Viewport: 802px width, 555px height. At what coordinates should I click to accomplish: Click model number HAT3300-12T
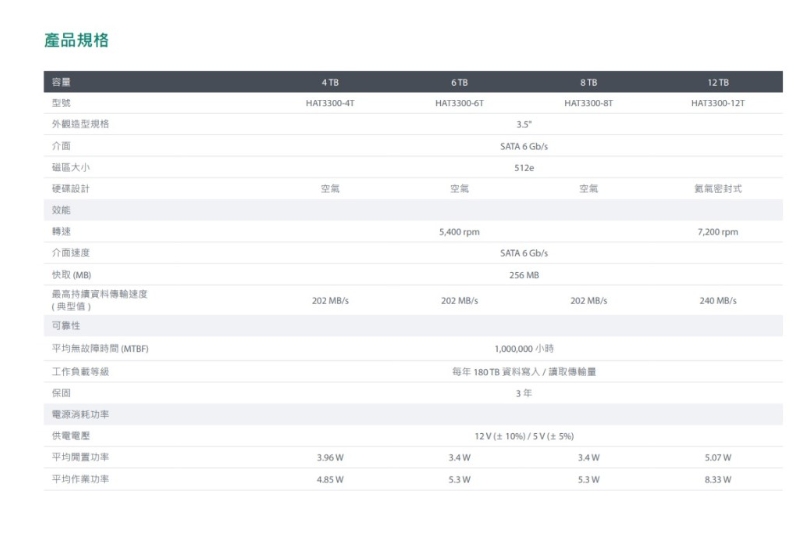pos(718,103)
